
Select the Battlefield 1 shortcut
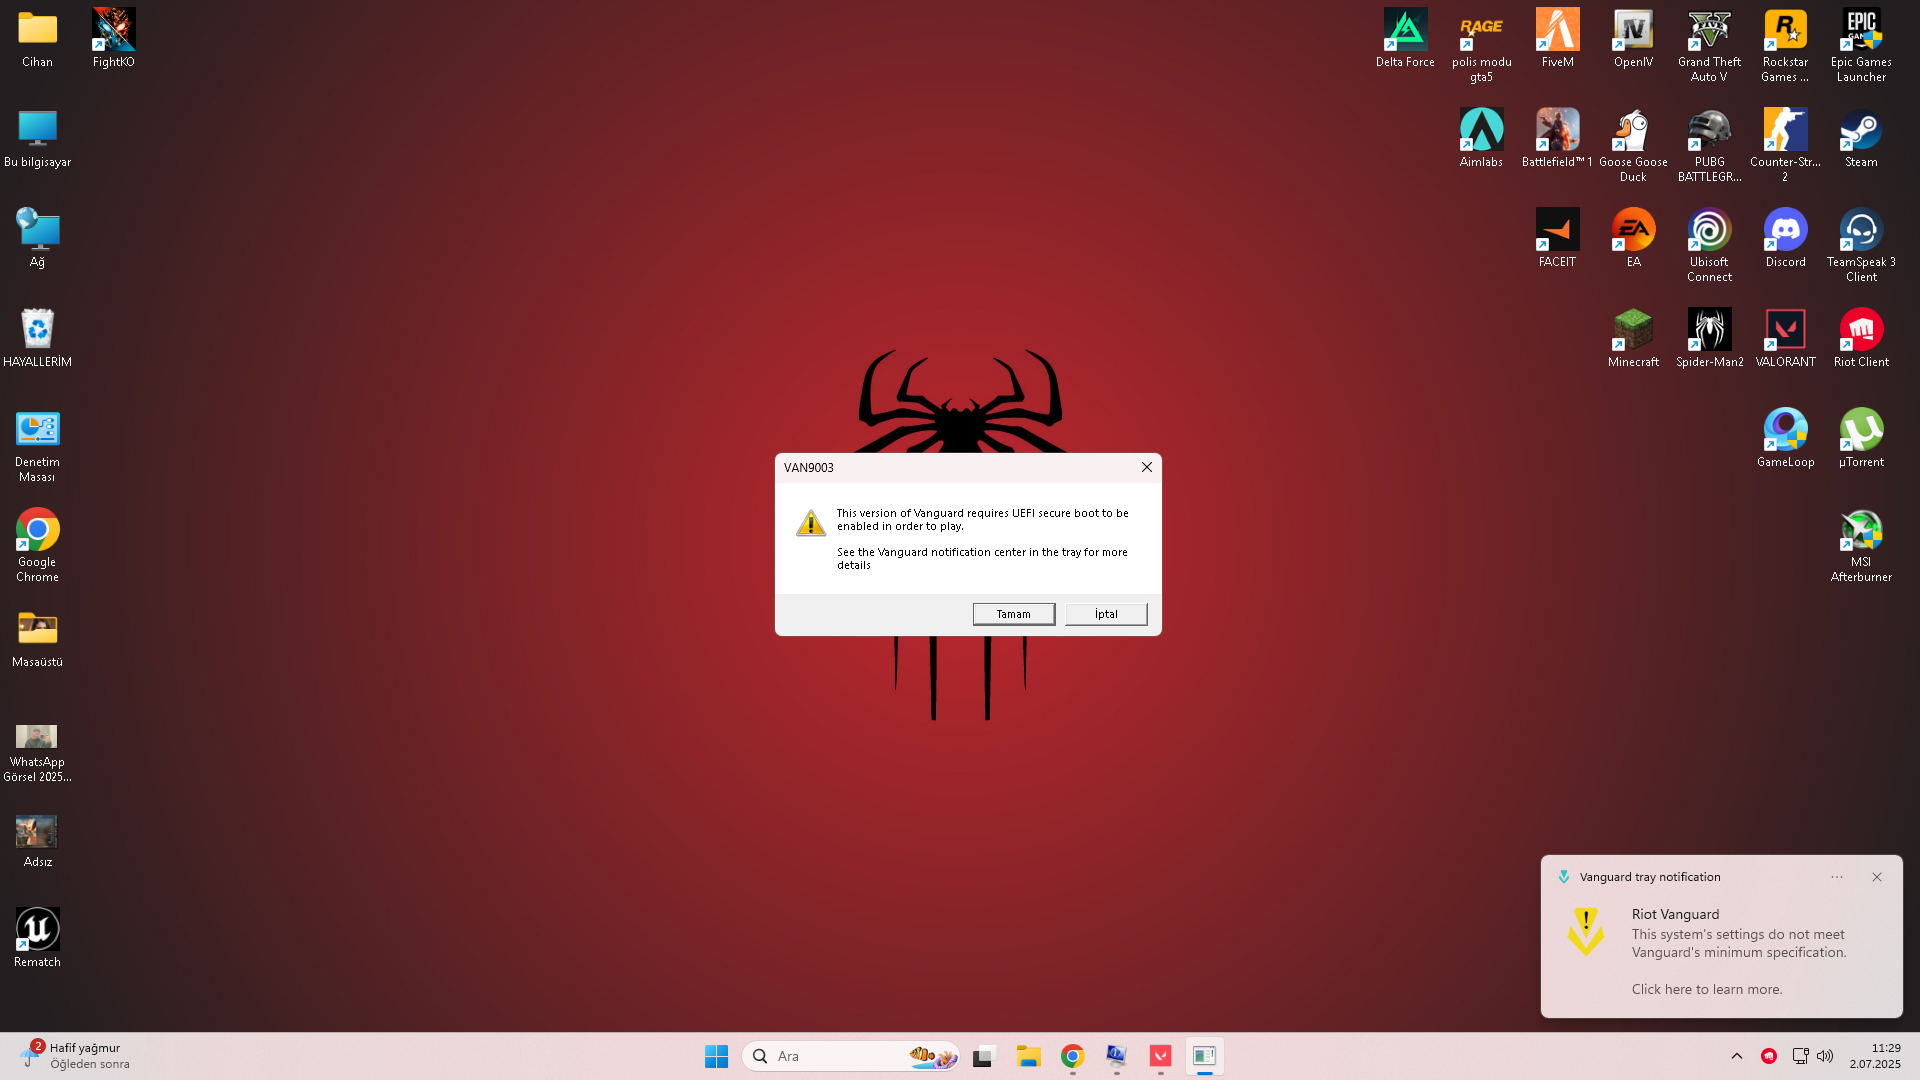[x=1557, y=139]
